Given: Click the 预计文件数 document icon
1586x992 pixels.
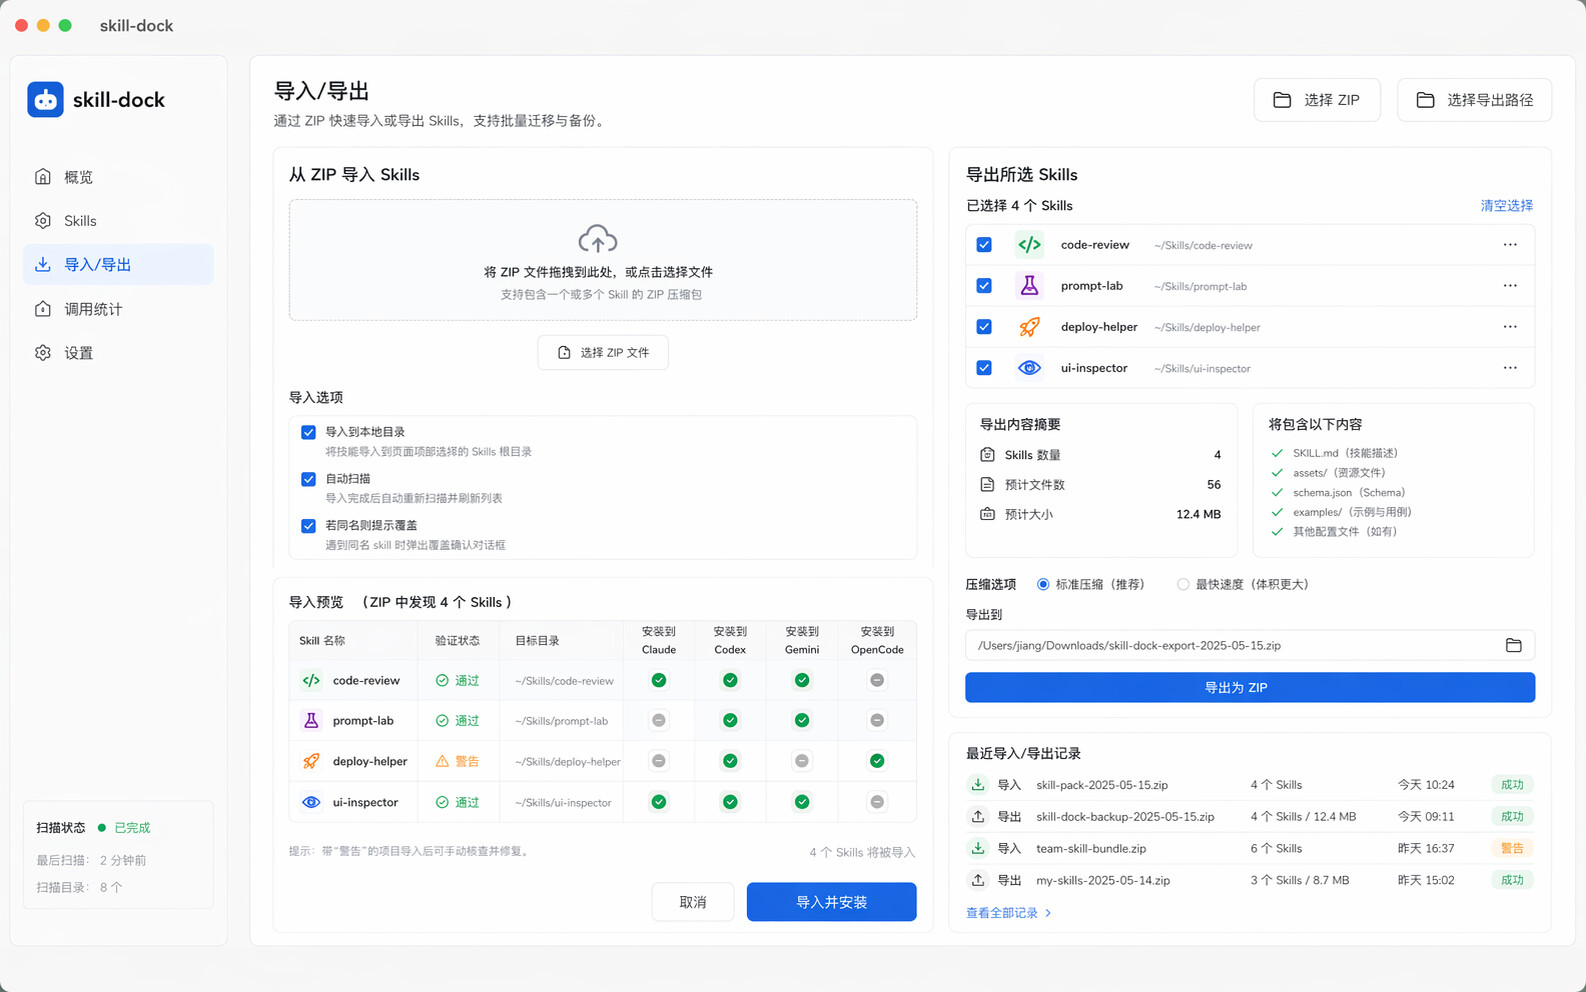Looking at the screenshot, I should [987, 484].
